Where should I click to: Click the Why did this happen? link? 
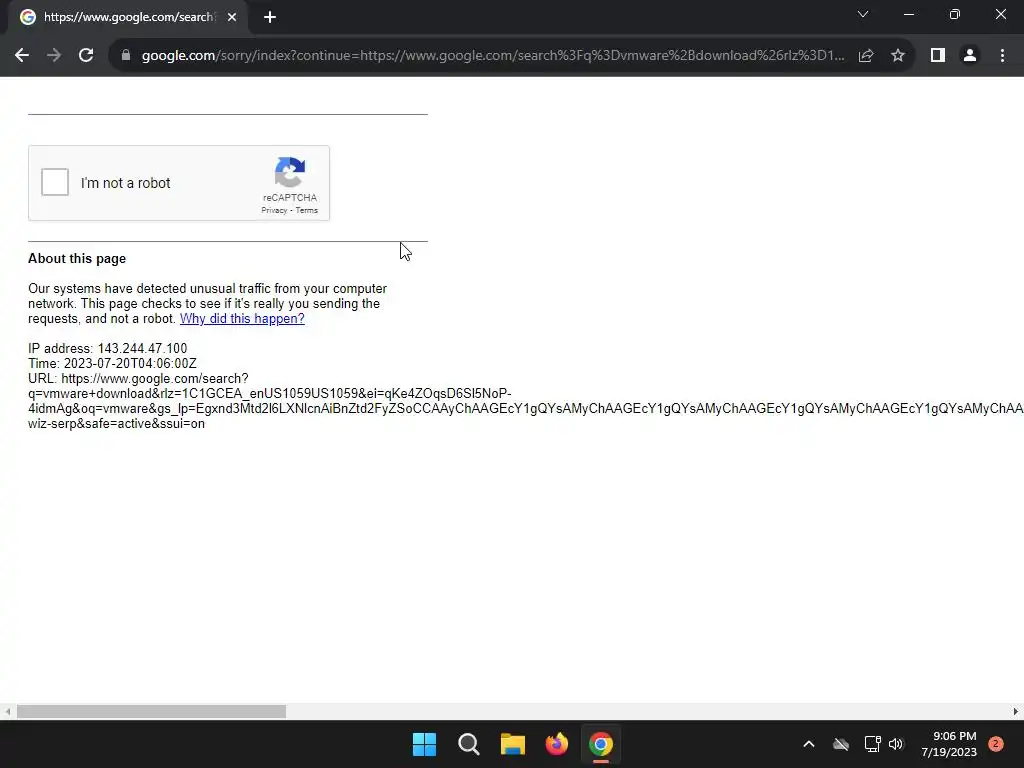click(x=242, y=319)
